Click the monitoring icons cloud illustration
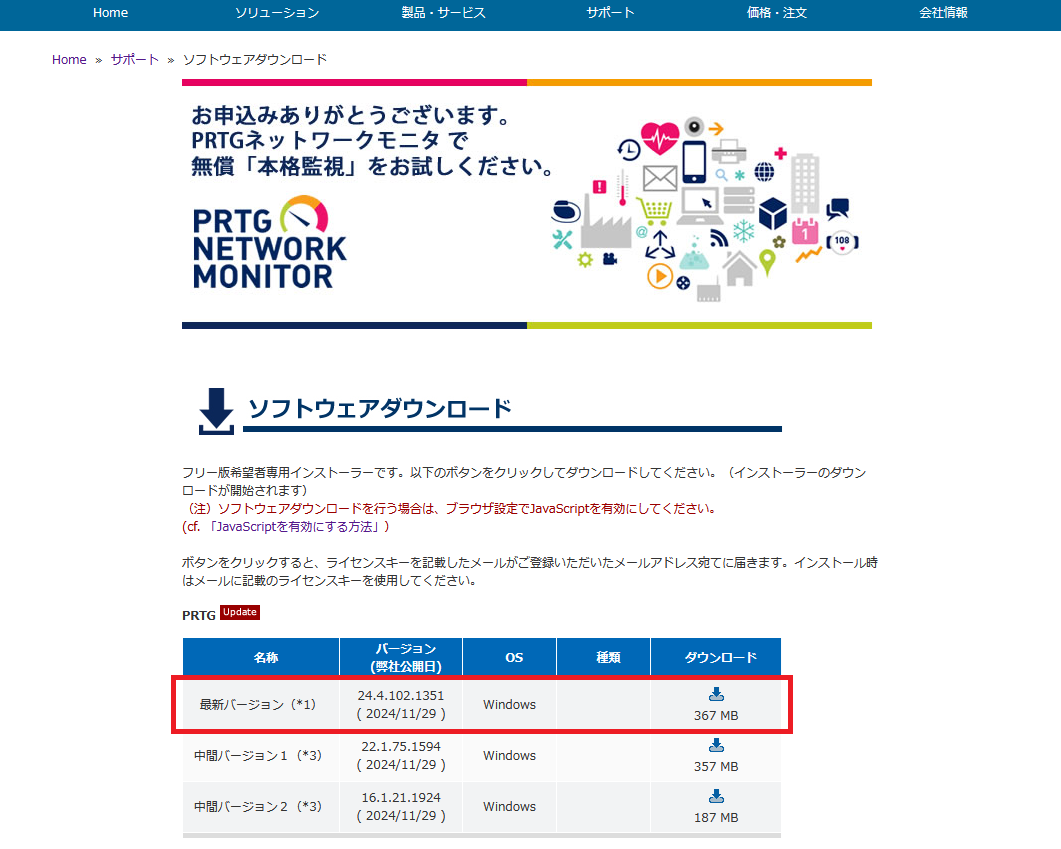 (704, 210)
